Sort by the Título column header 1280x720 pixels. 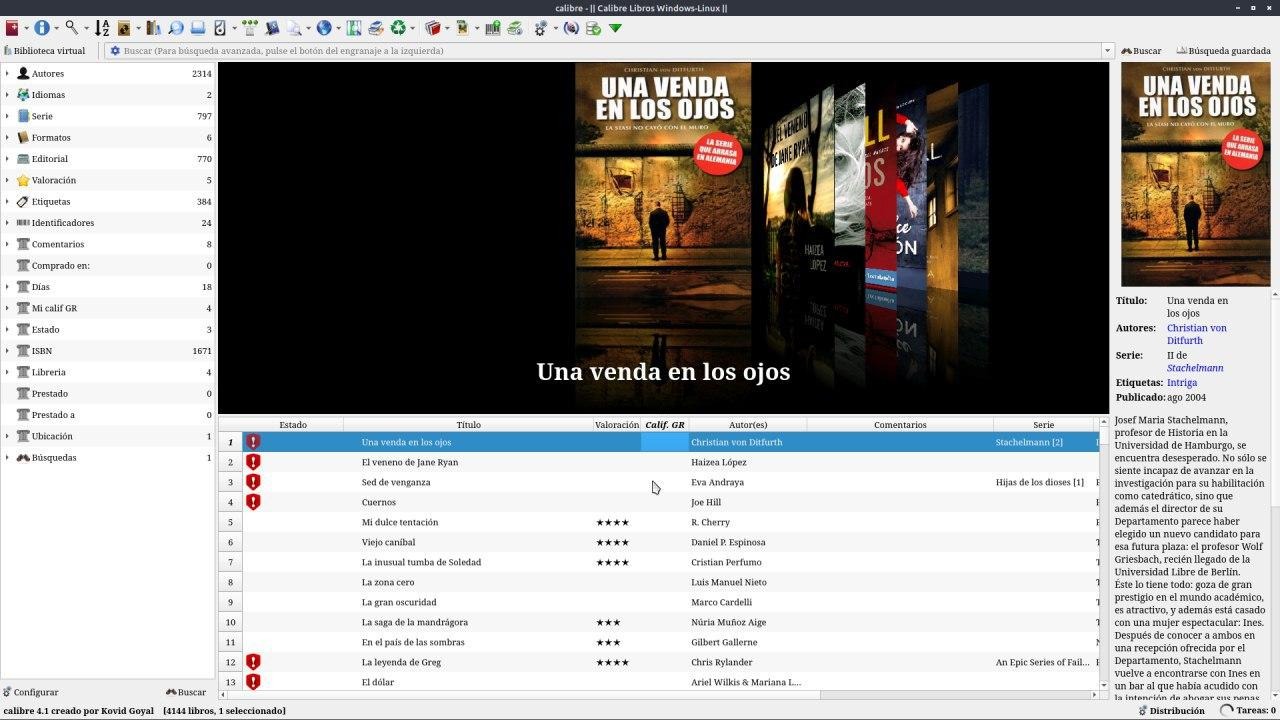[468, 425]
